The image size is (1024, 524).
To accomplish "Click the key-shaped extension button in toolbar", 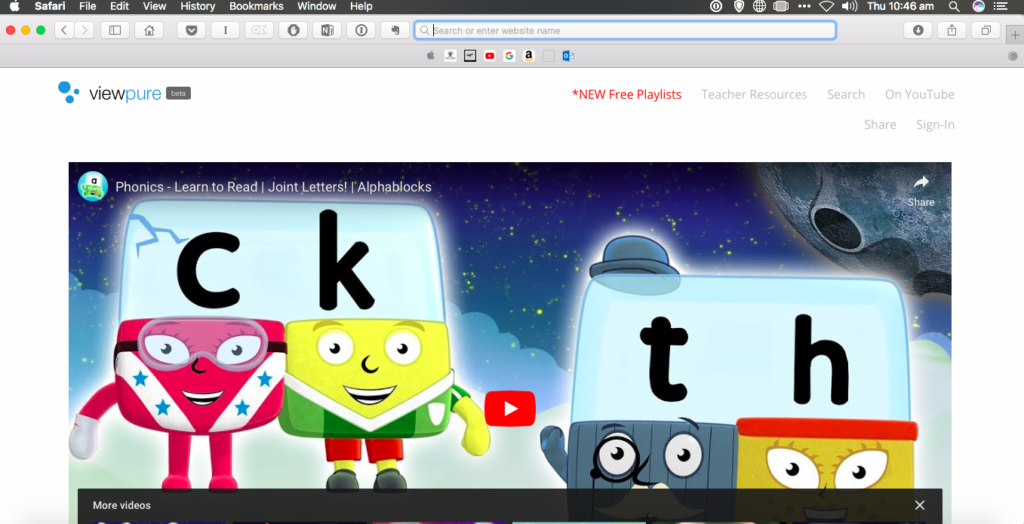I will tap(259, 30).
